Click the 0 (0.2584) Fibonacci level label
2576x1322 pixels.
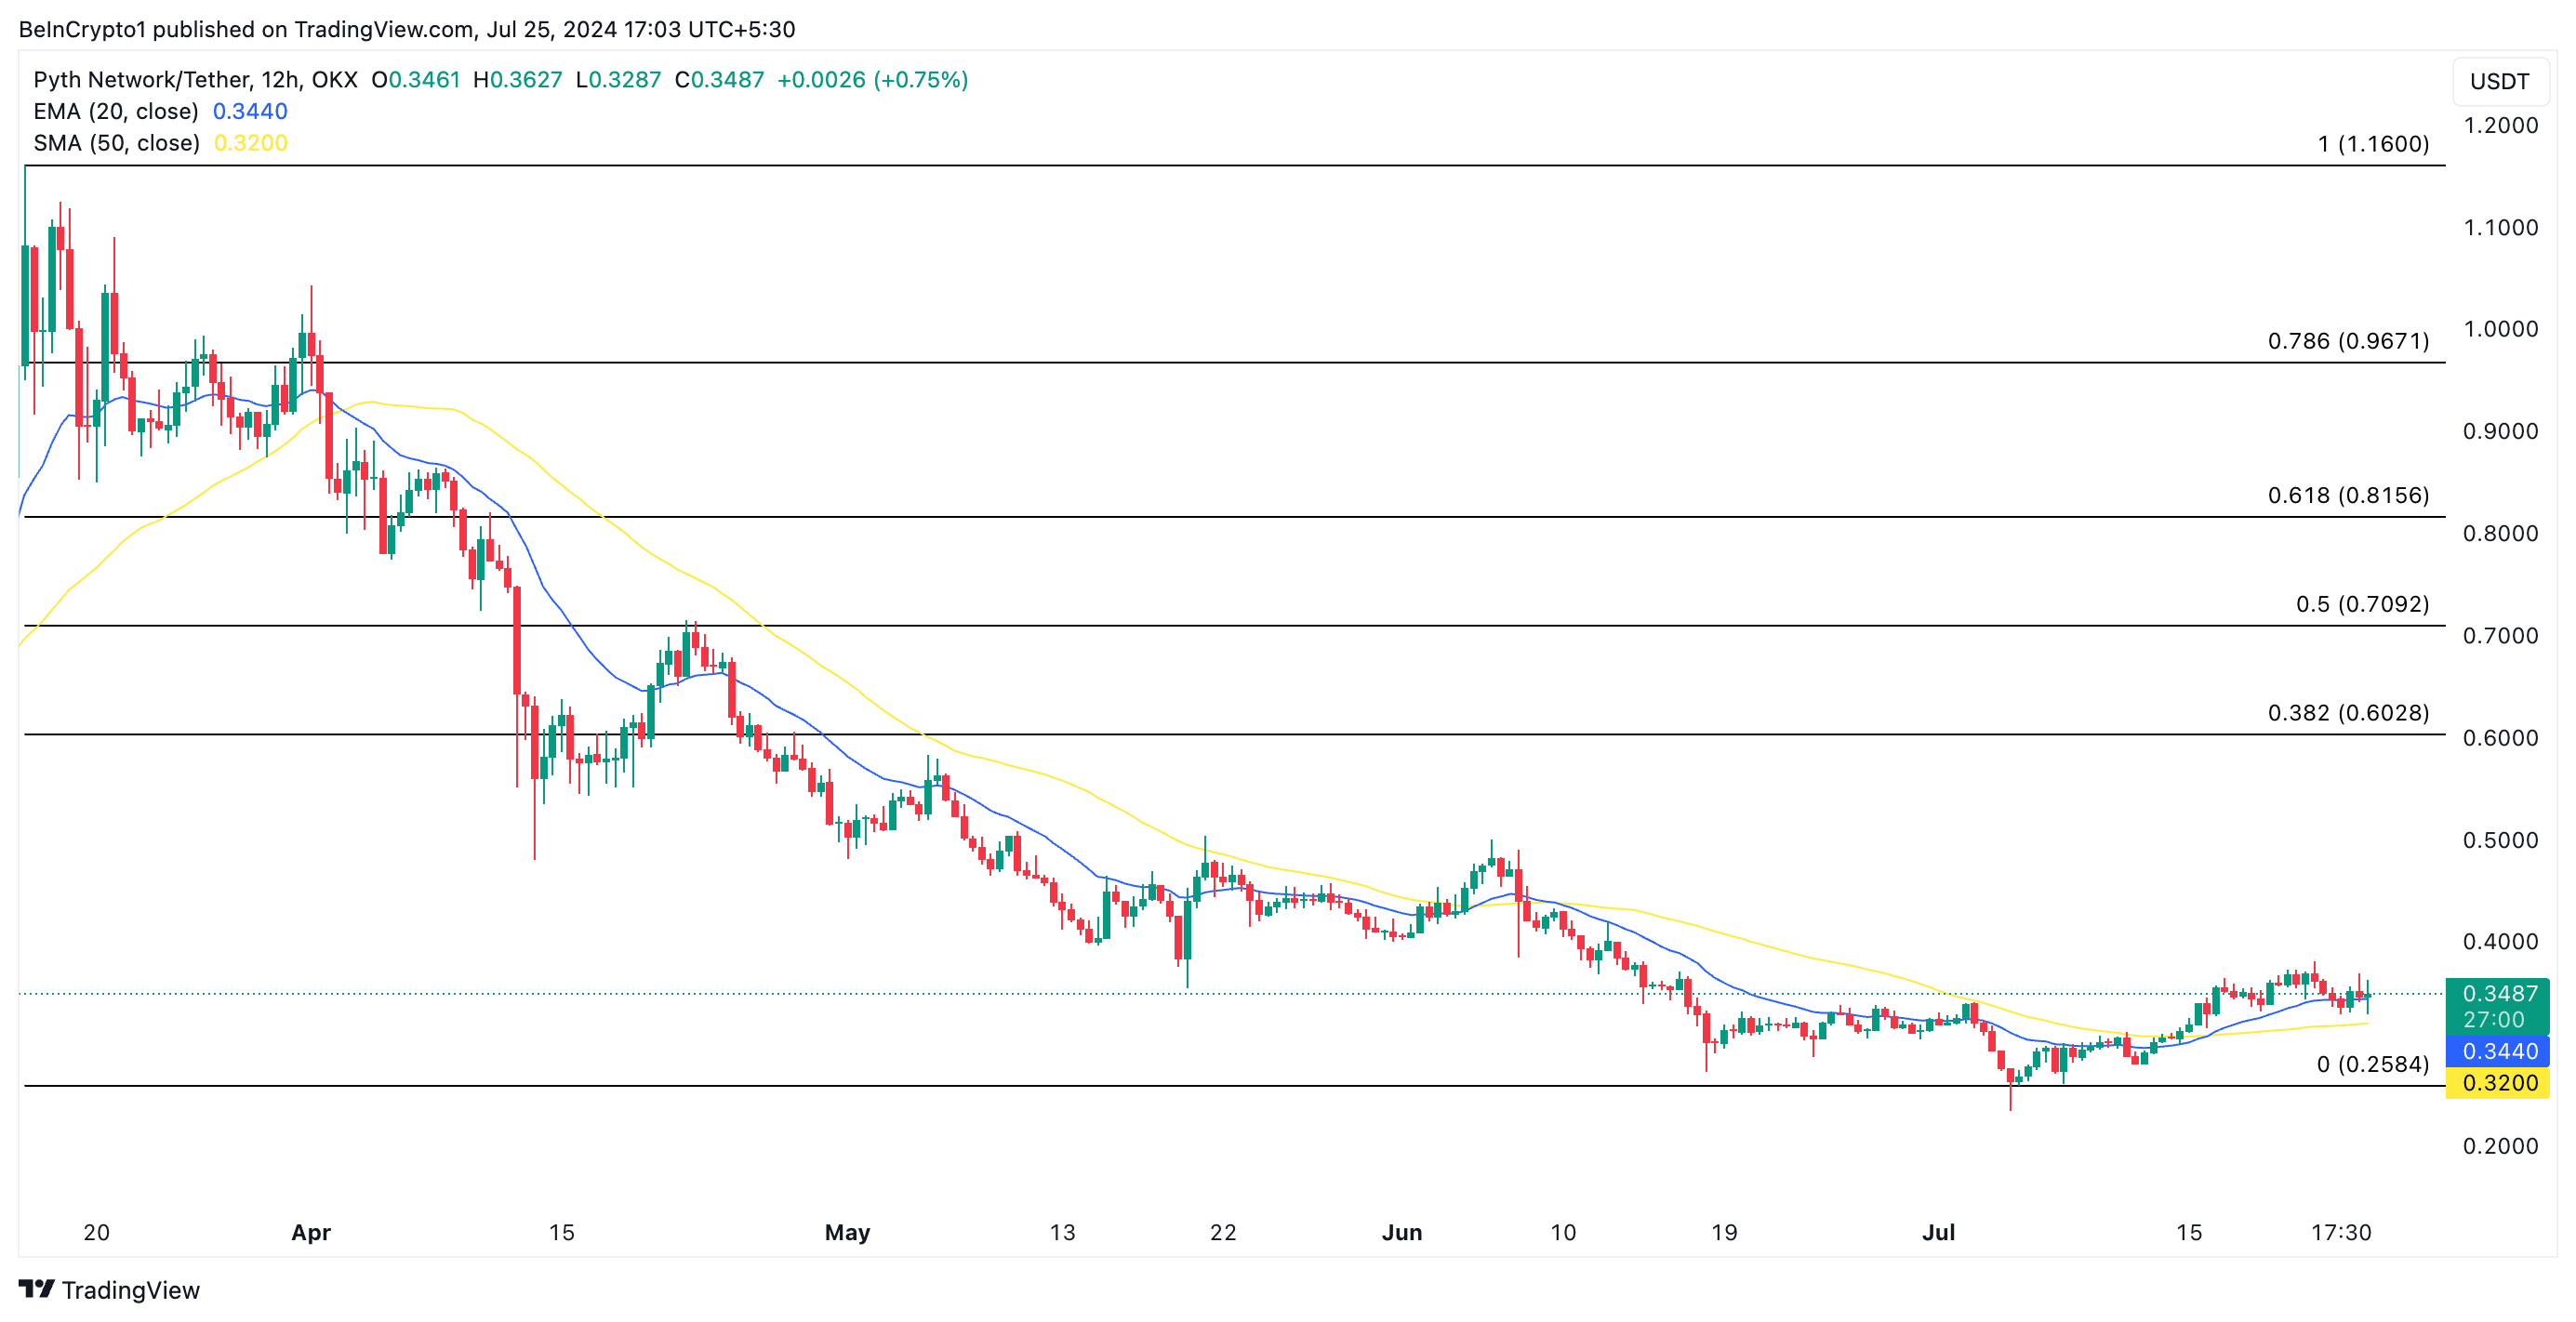(x=2372, y=1064)
